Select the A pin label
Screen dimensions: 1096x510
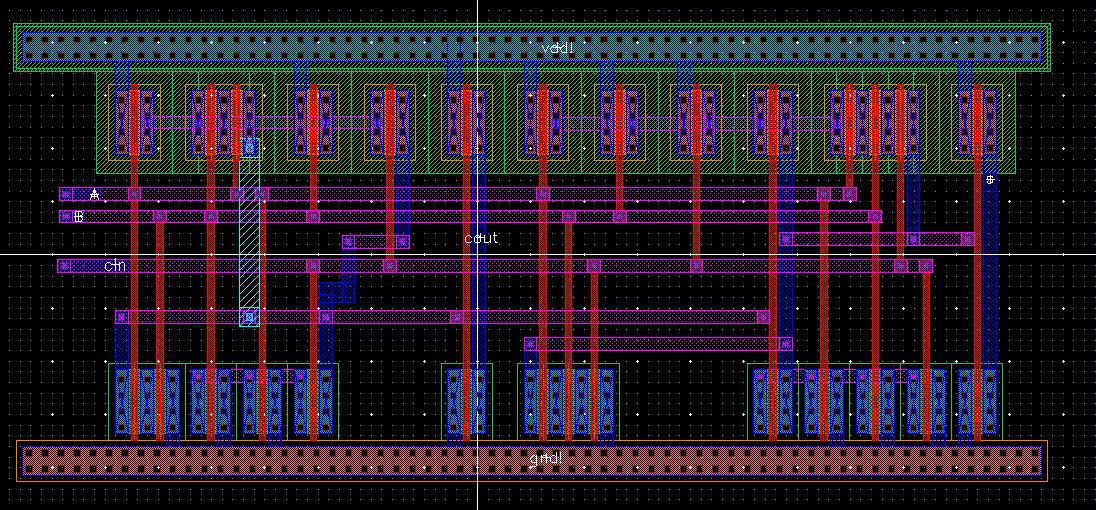point(95,194)
